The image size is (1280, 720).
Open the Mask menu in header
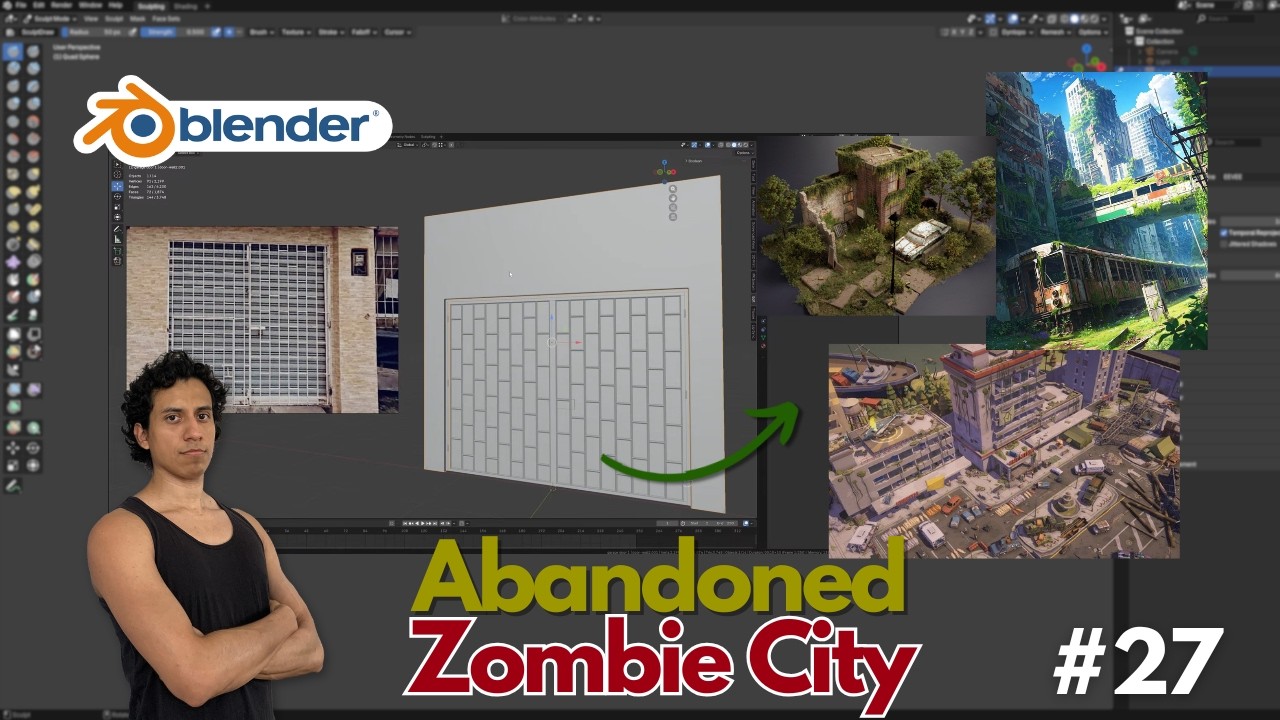pos(137,19)
